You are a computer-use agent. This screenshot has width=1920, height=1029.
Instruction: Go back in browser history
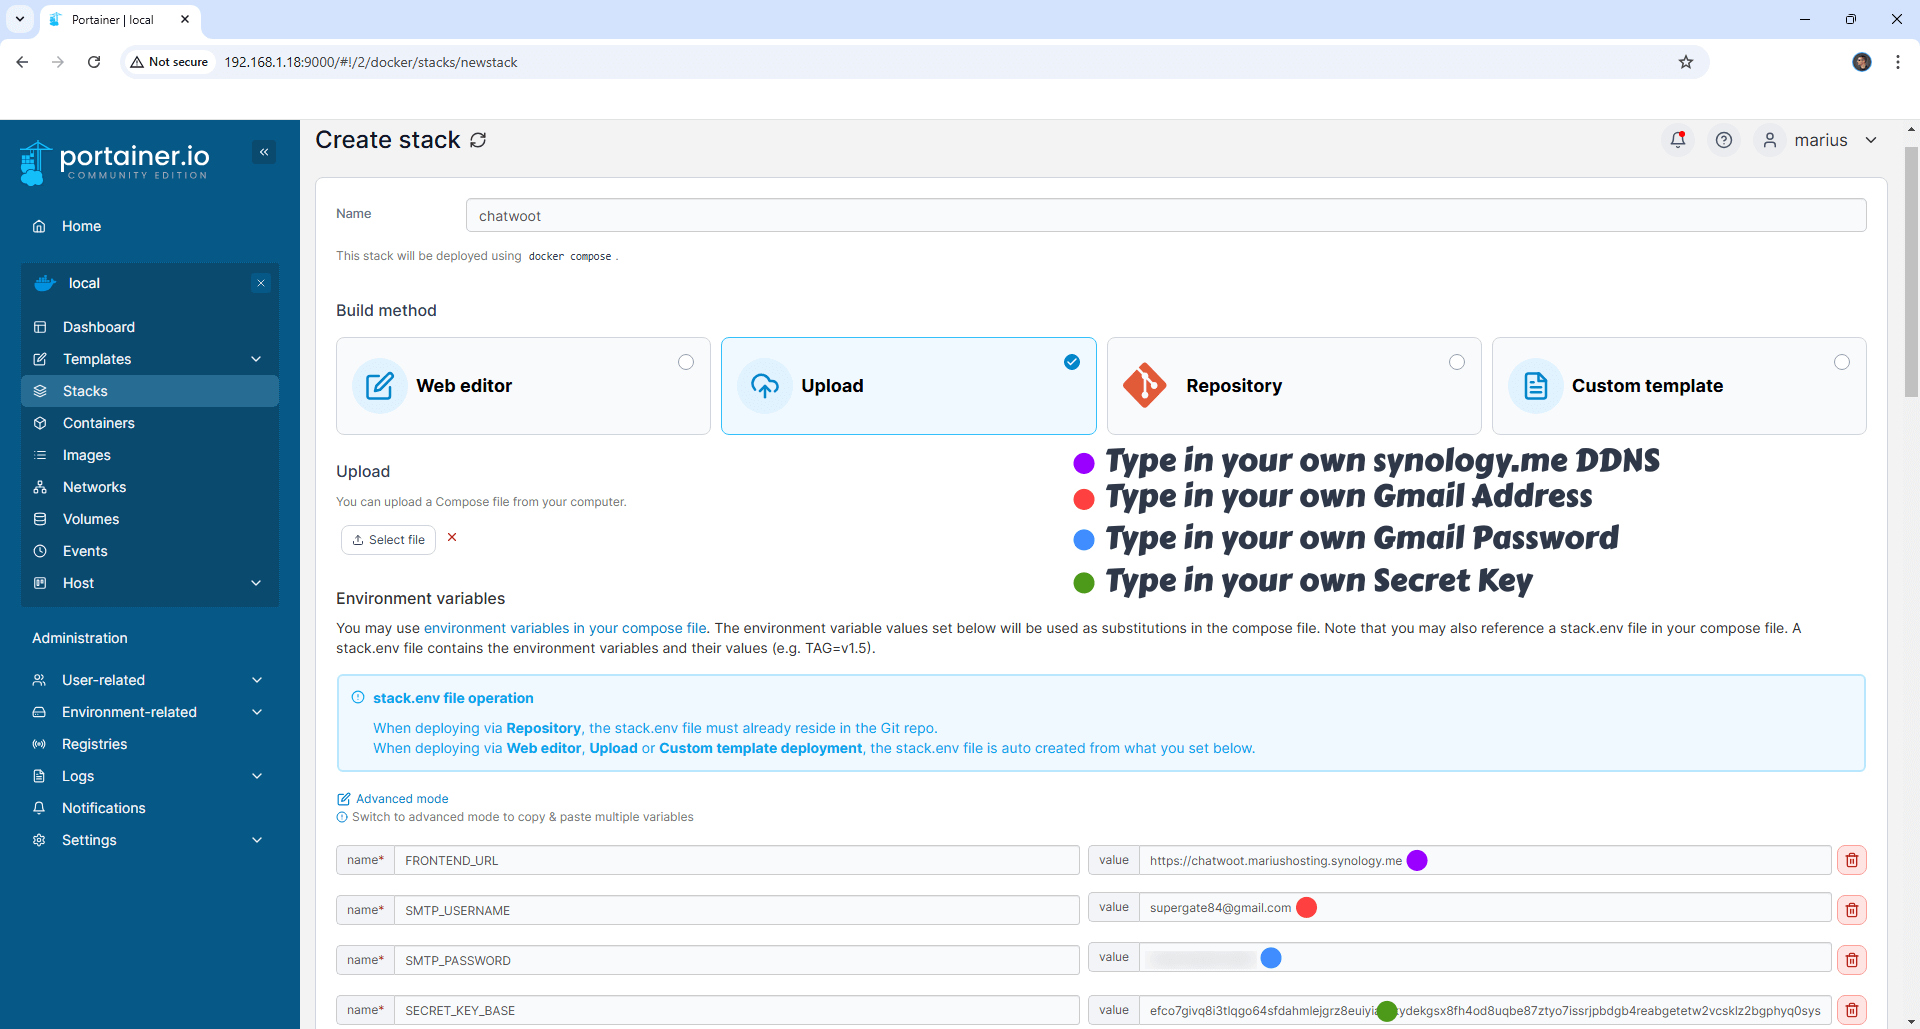(x=22, y=62)
